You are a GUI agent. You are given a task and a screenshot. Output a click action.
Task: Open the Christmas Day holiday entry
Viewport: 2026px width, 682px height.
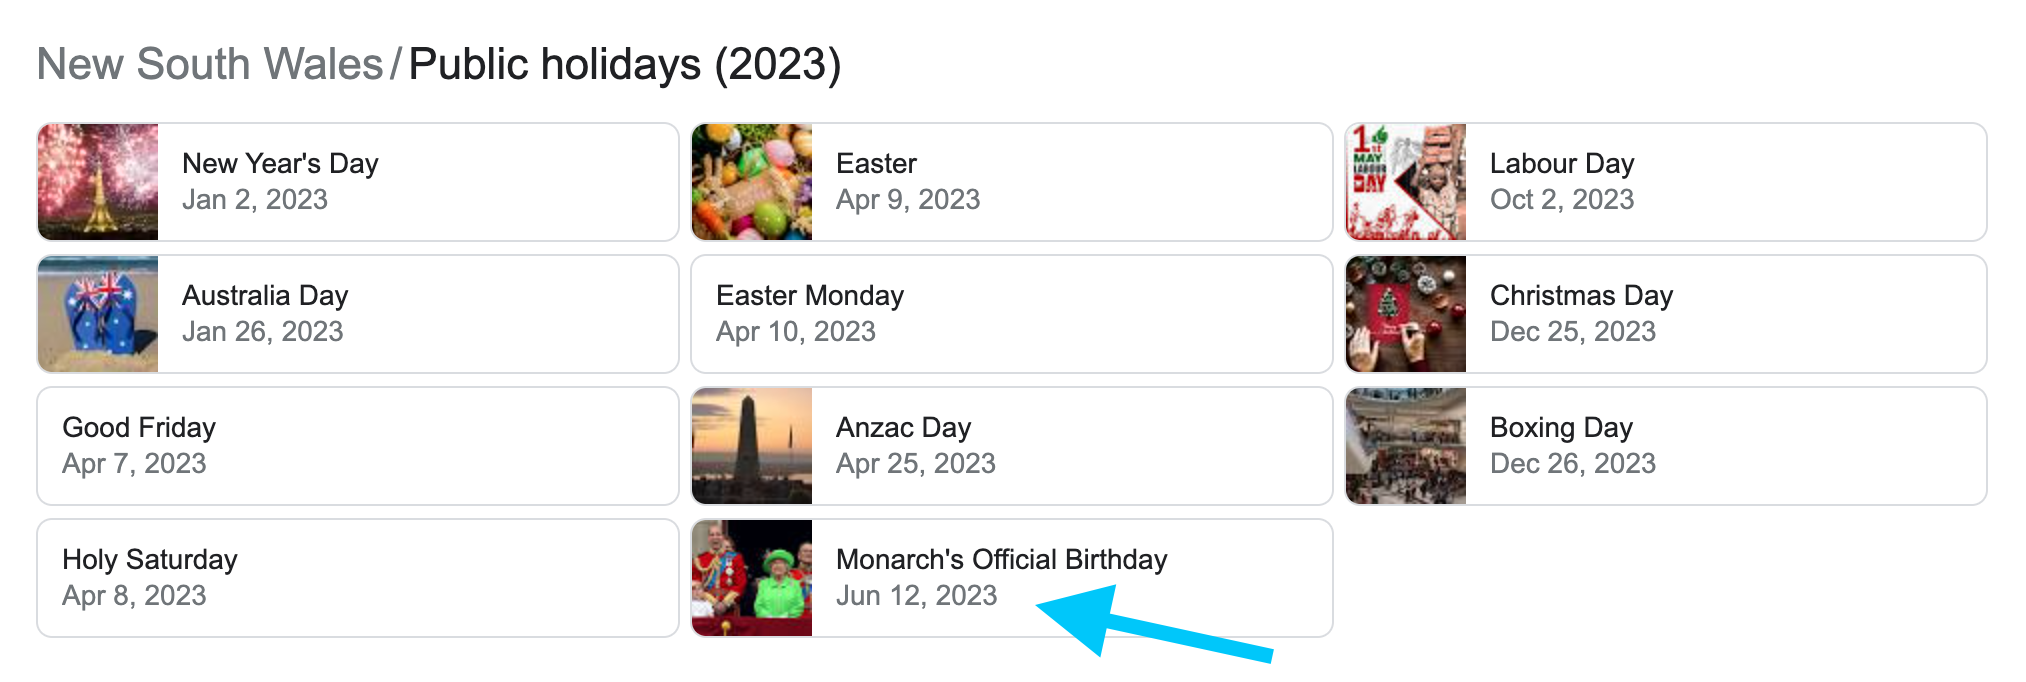tap(1666, 314)
